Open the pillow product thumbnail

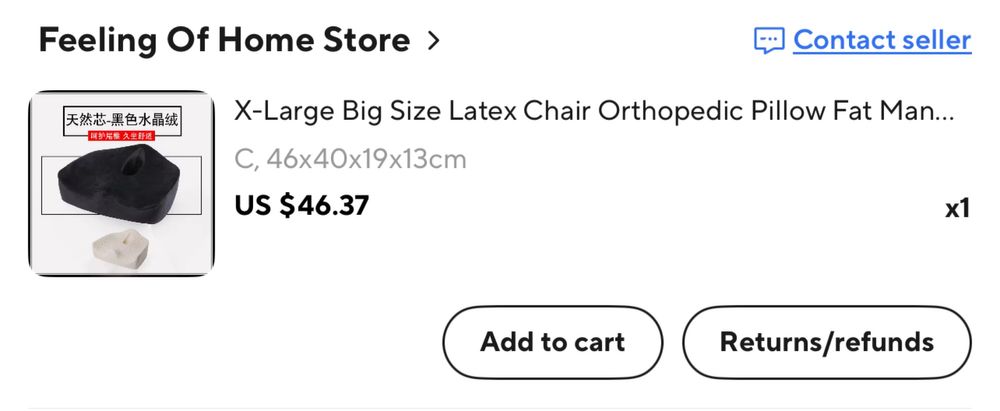point(122,184)
